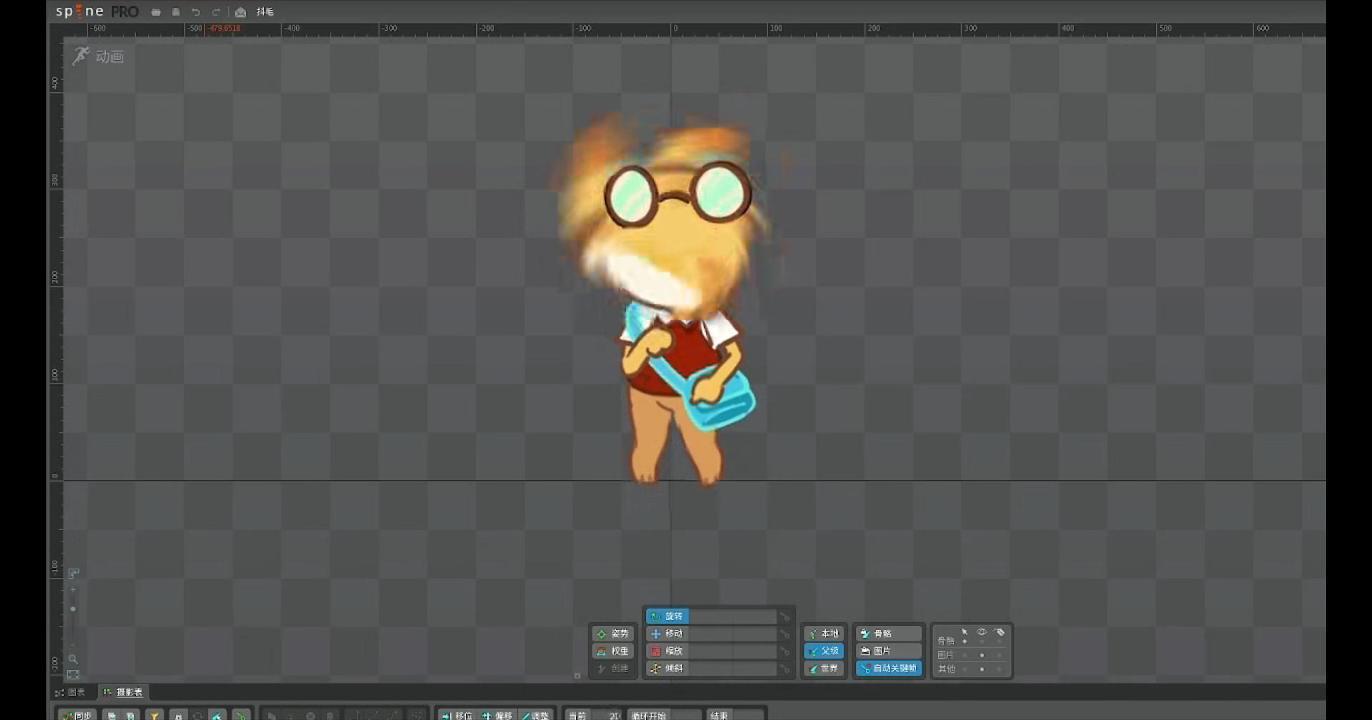Click the viewport zoom slider handle
Screen dimensions: 1372x720
pyautogui.click(x=73, y=609)
